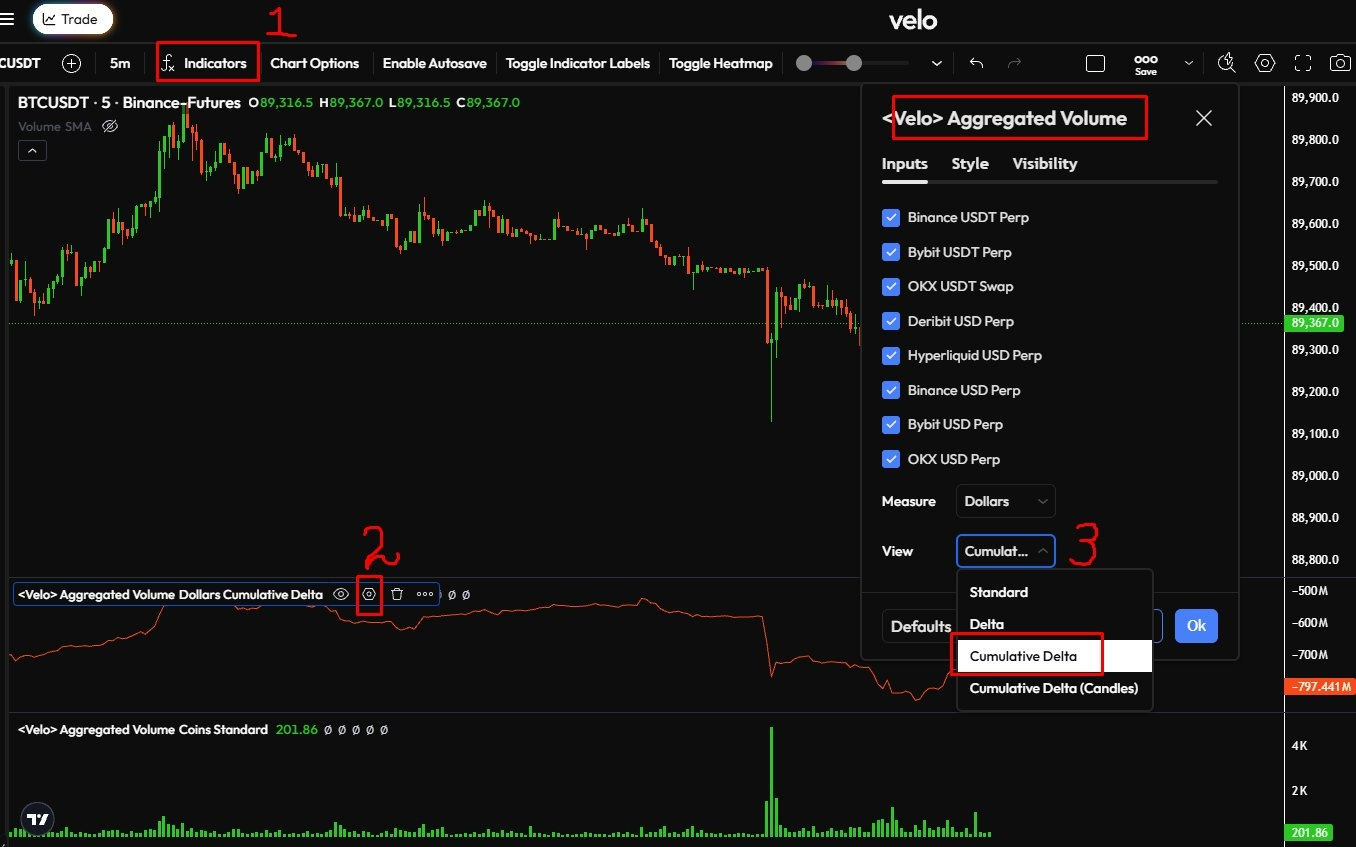Click the Volume SMA legend label
1356x847 pixels.
(x=55, y=126)
